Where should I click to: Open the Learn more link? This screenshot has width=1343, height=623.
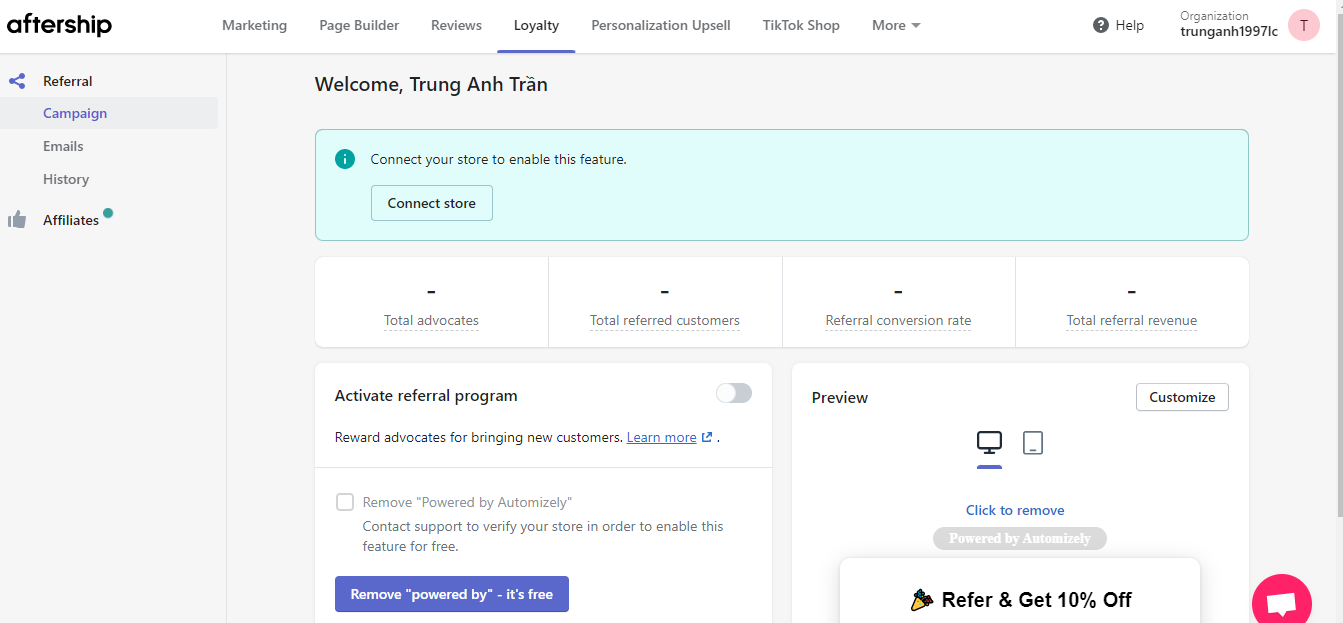tap(661, 437)
